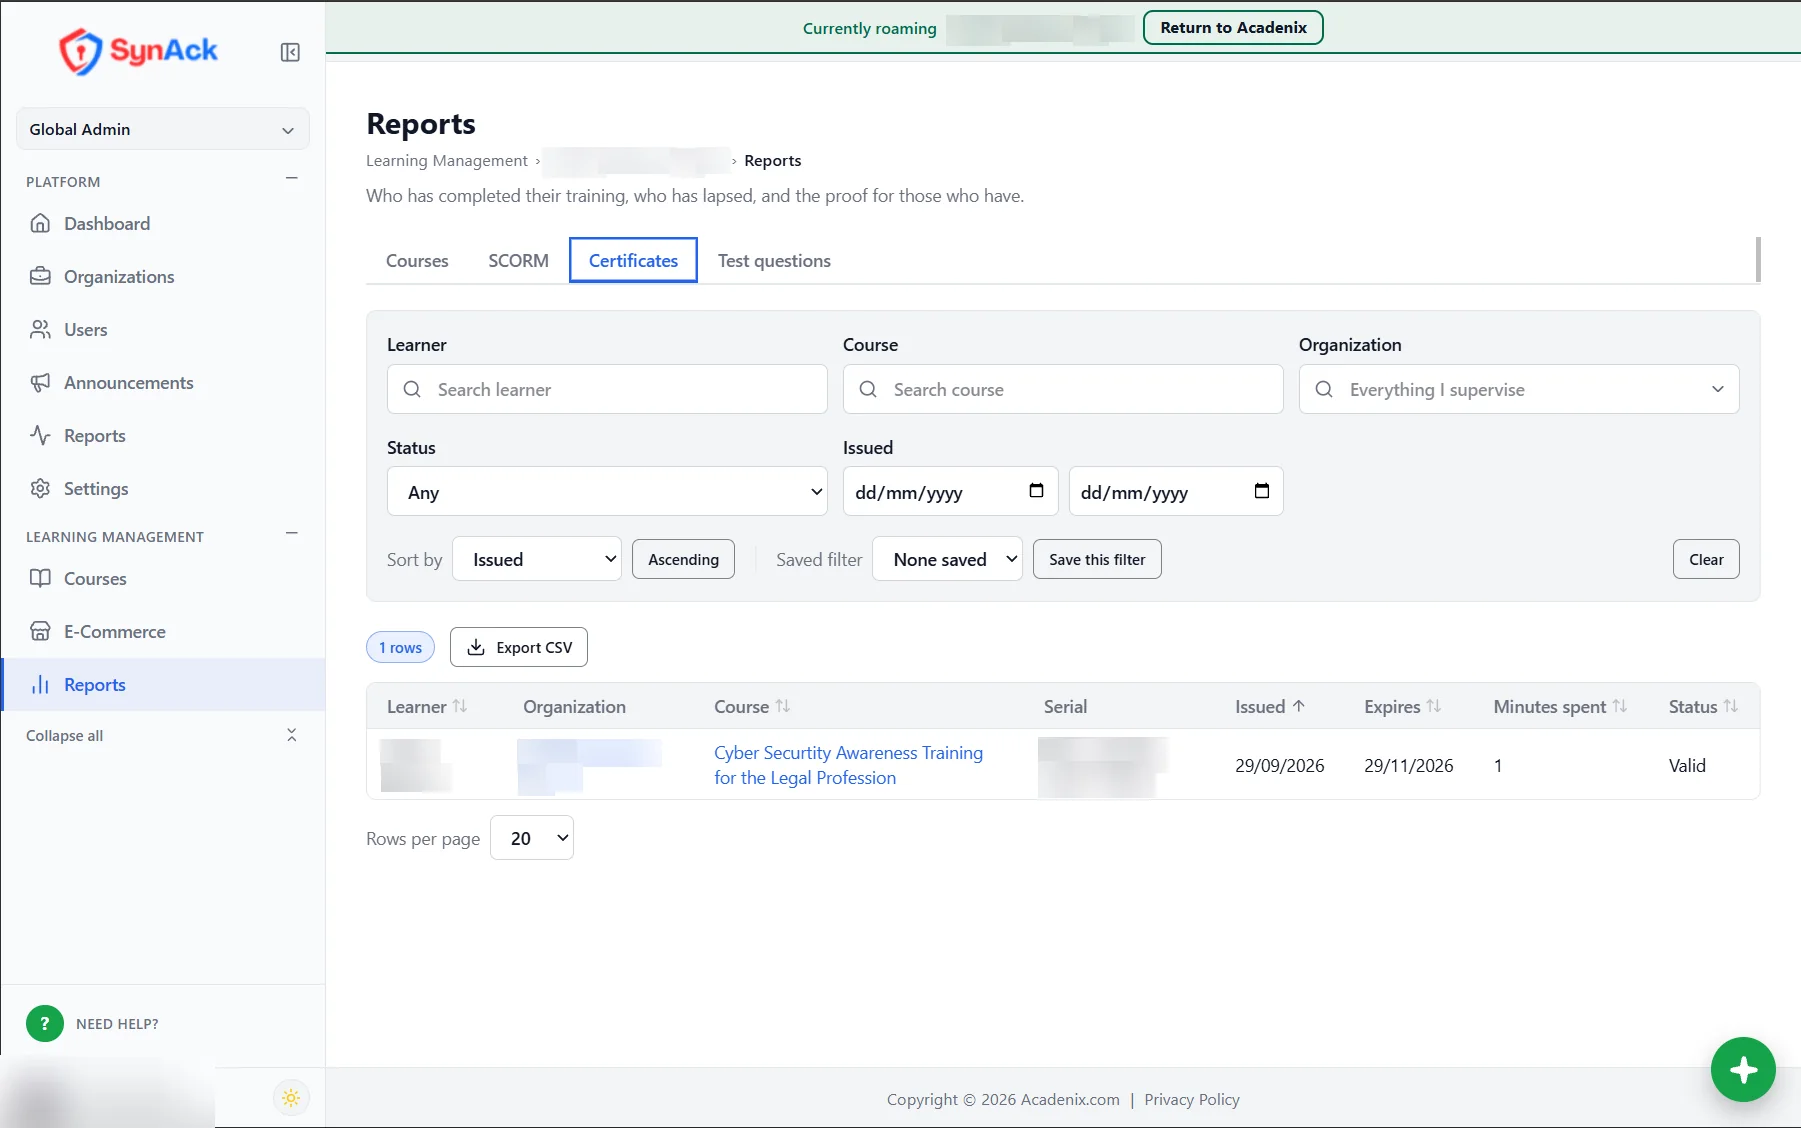Open the Saved filter None saved dropdown
The width and height of the screenshot is (1801, 1128).
948,559
